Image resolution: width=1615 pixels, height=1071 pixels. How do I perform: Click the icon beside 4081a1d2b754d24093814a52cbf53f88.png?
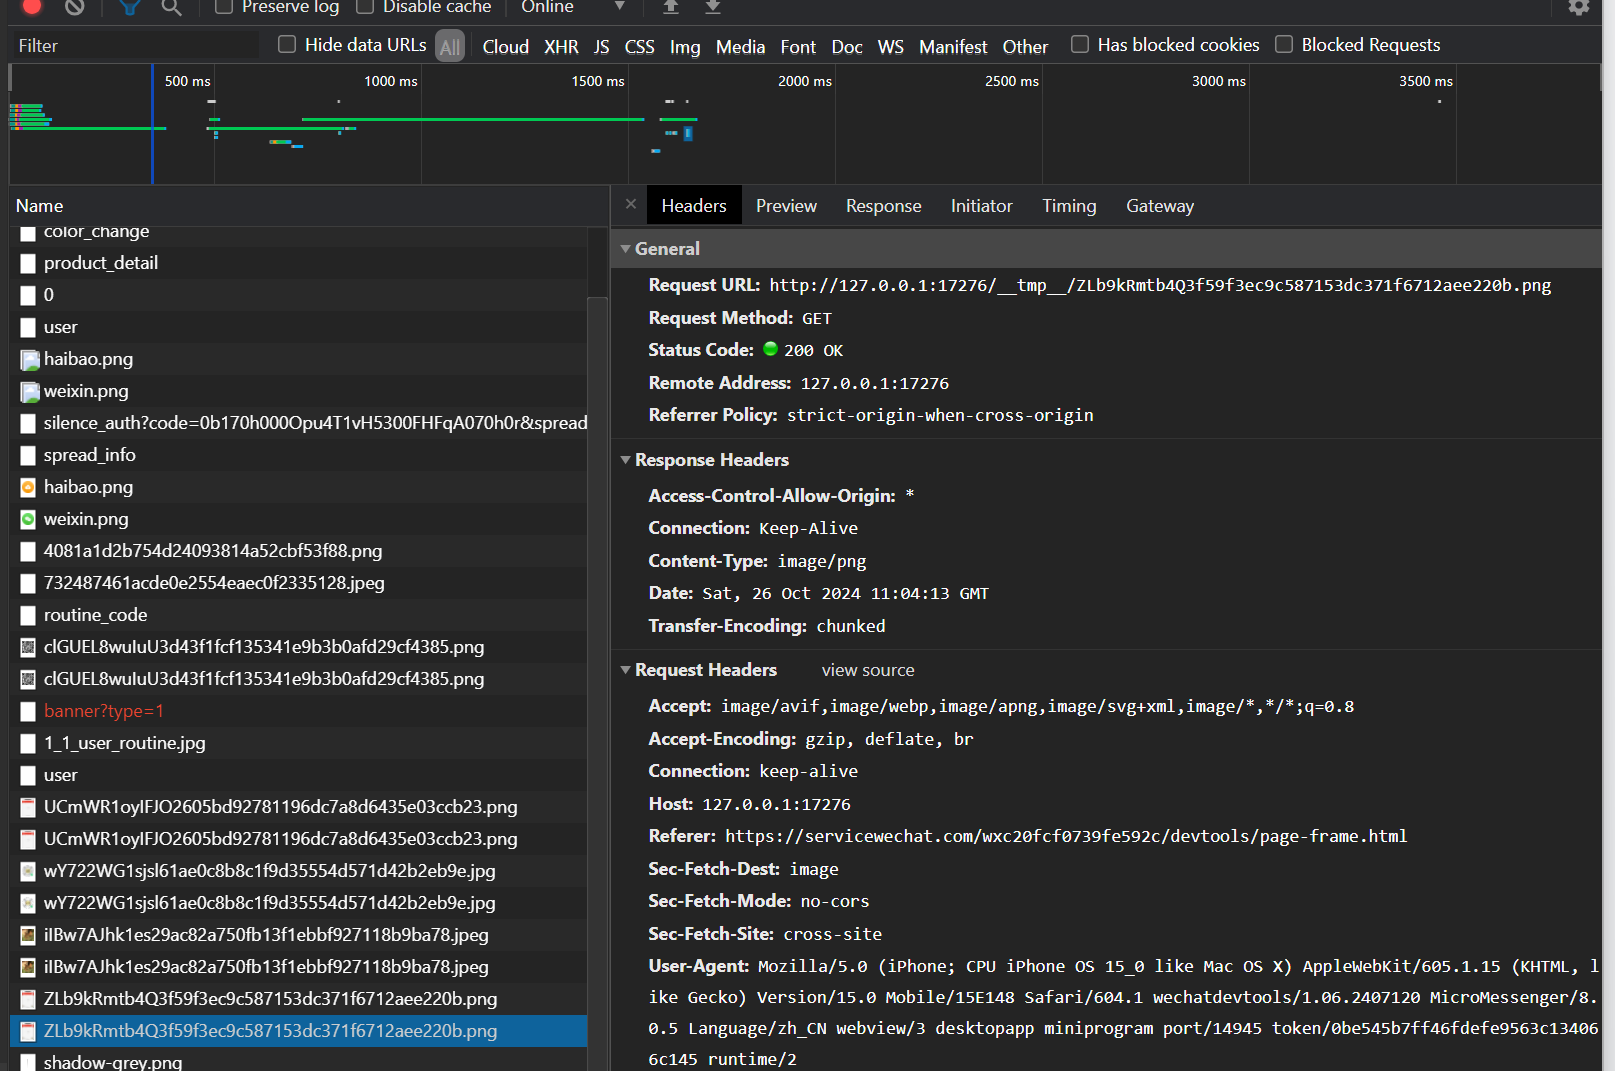click(x=28, y=551)
